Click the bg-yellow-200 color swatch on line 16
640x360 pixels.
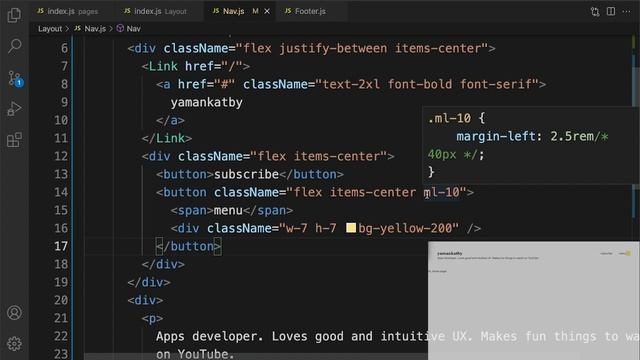[x=351, y=228]
